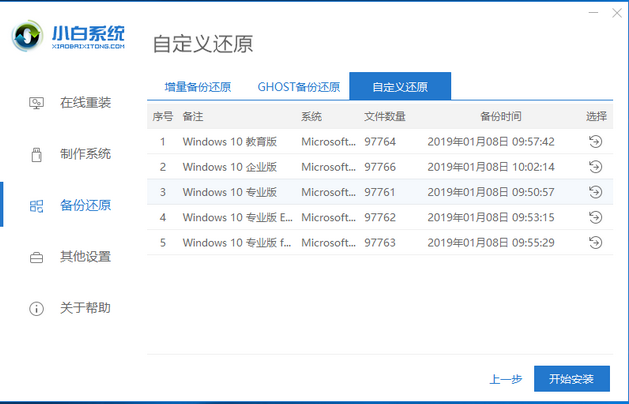Click the 文件数量 column header
Screen dimensions: 629x404
(385, 117)
